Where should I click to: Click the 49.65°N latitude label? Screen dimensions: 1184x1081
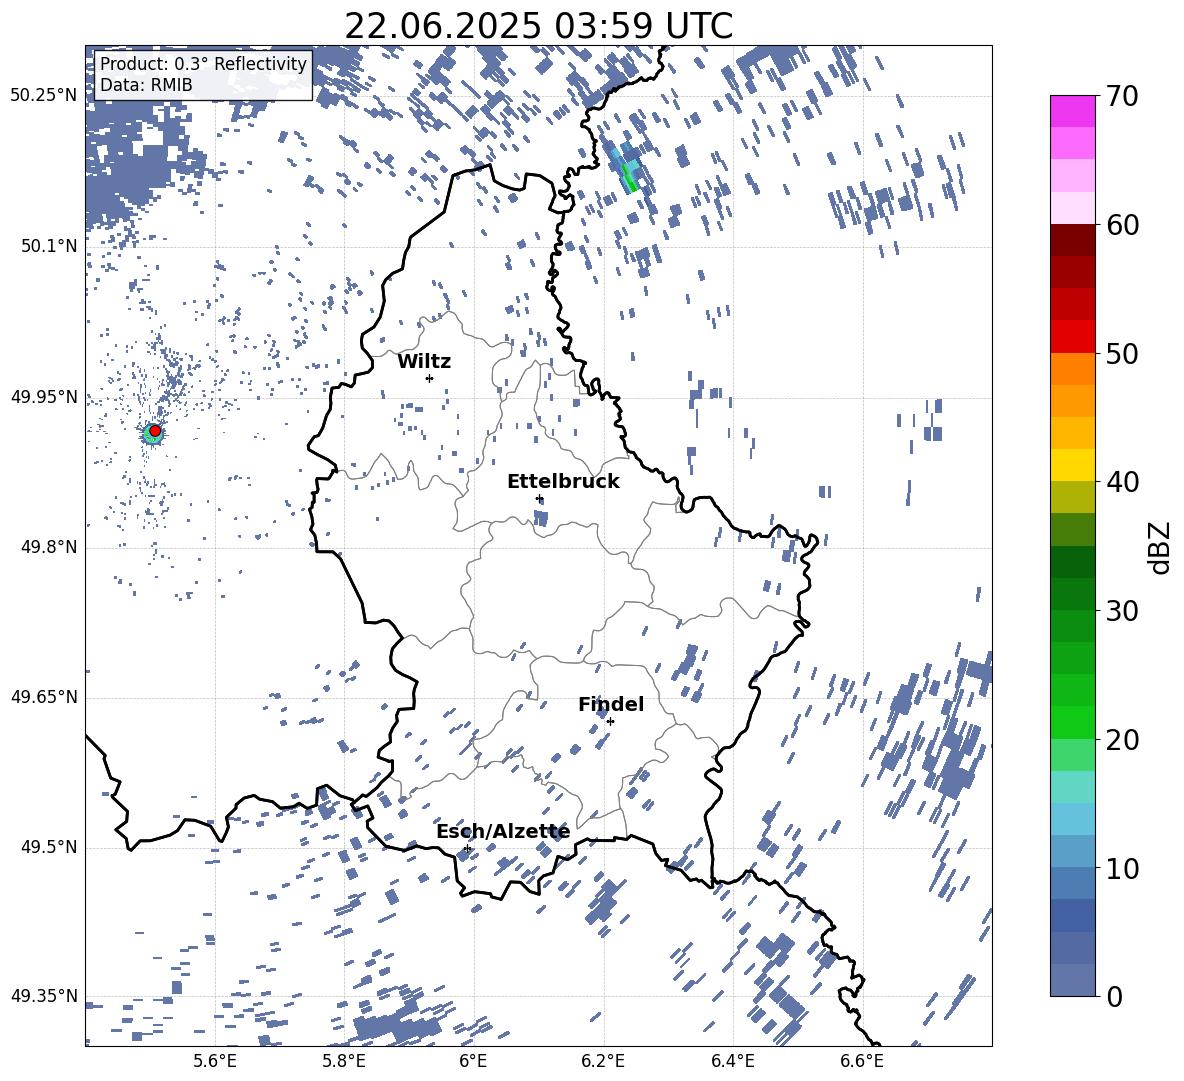point(44,696)
